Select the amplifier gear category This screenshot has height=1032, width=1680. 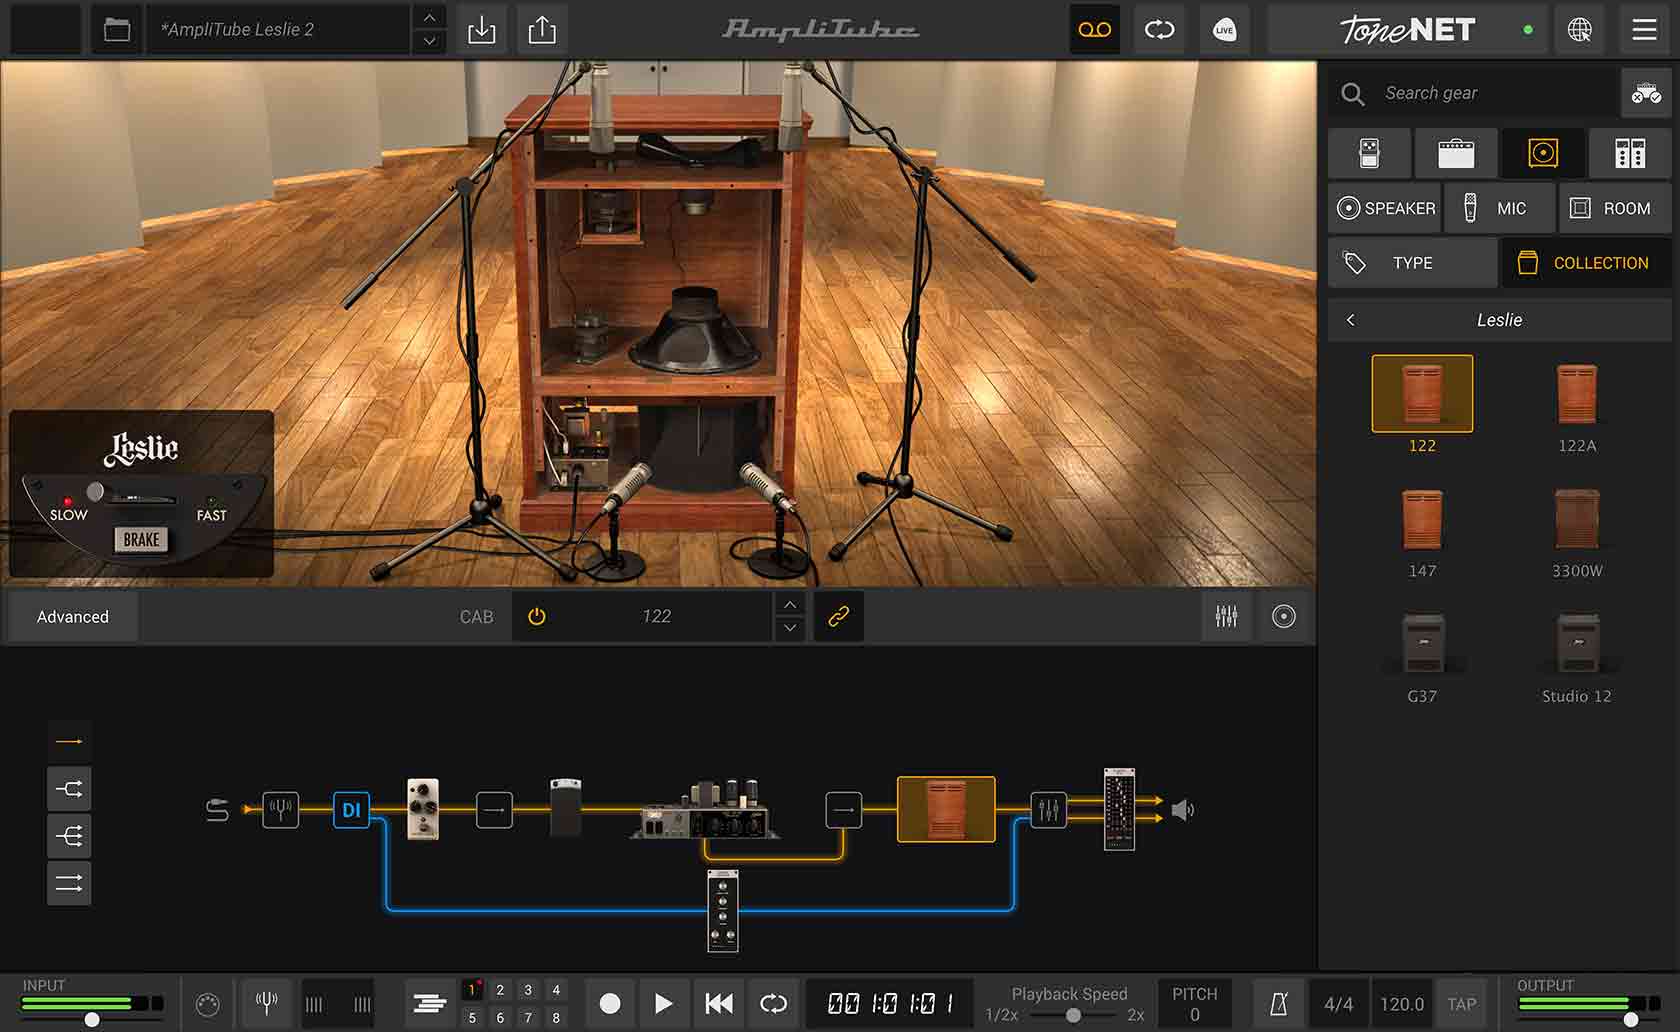pos(1456,153)
